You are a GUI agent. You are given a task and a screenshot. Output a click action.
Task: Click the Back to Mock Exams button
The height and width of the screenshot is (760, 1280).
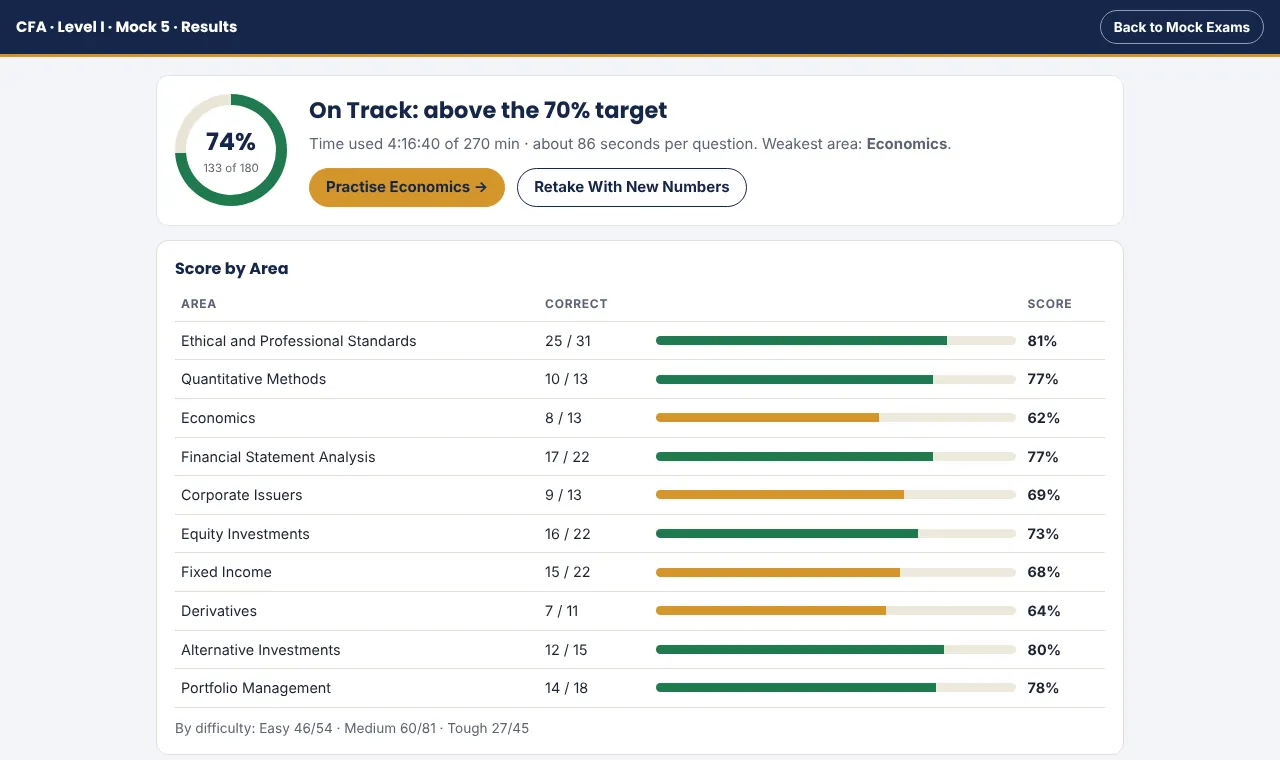click(x=1181, y=27)
